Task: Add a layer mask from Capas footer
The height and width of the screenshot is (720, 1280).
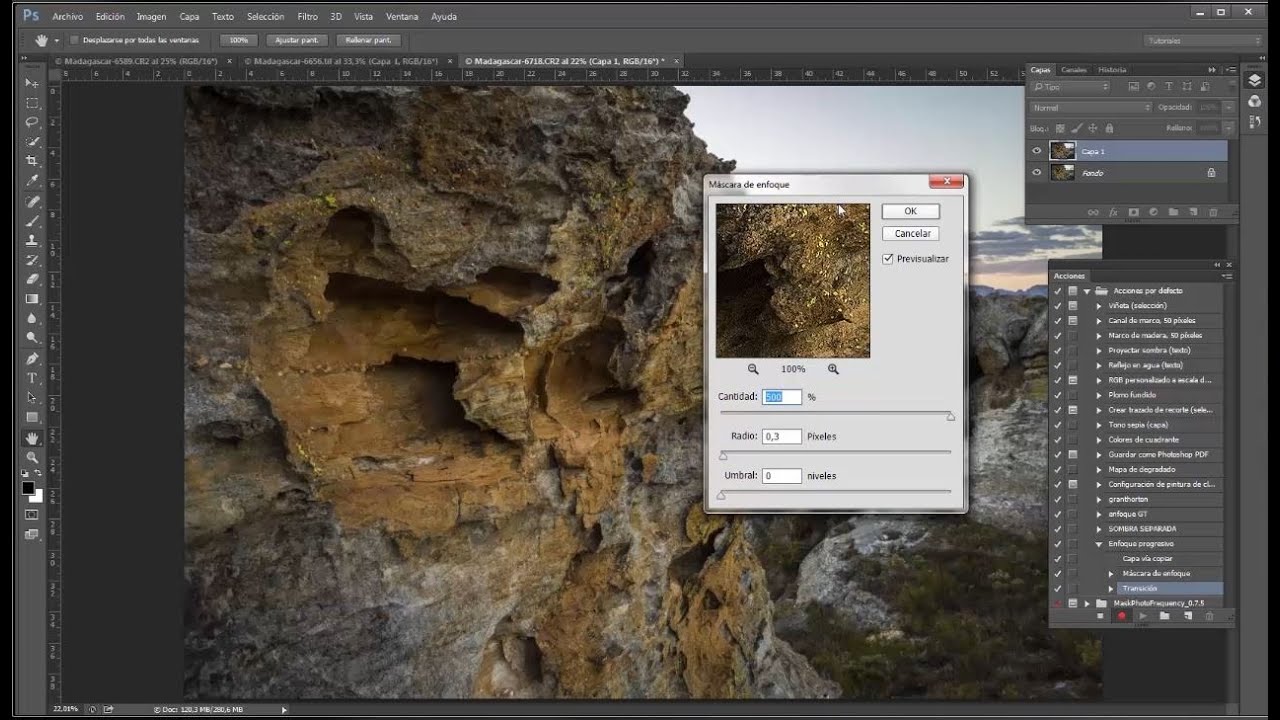Action: tap(1133, 212)
